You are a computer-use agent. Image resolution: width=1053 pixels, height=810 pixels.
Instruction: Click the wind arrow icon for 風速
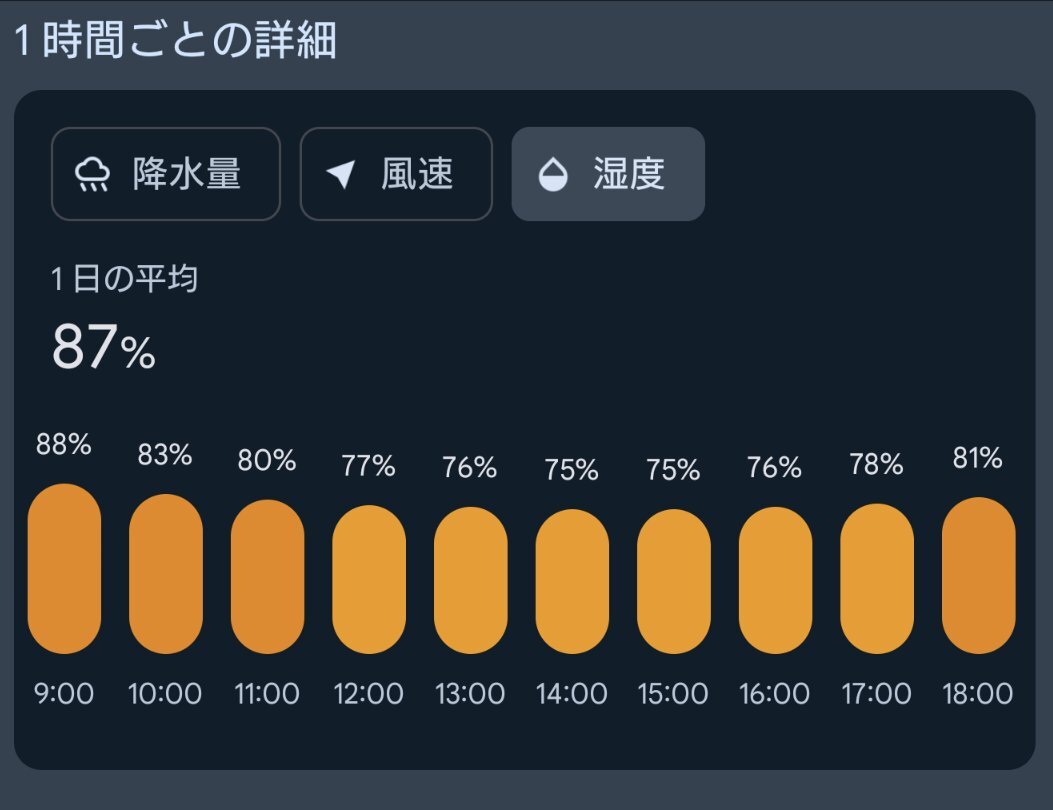click(340, 175)
